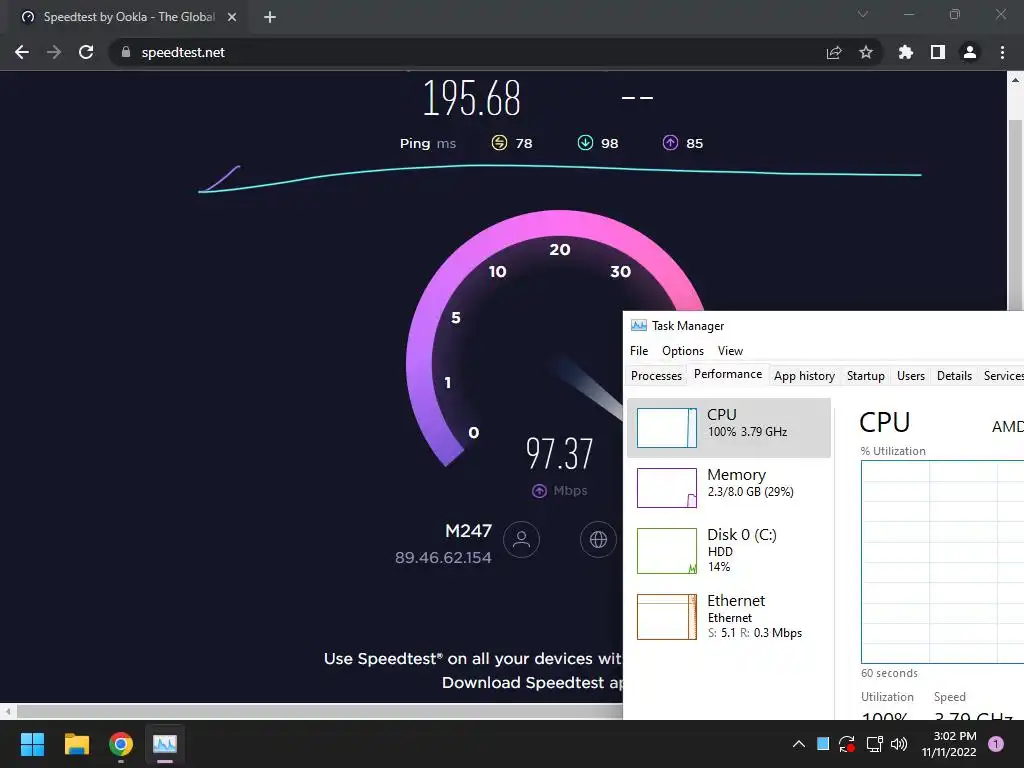Click the volume speaker tray icon
The width and height of the screenshot is (1024, 768).
click(x=899, y=744)
